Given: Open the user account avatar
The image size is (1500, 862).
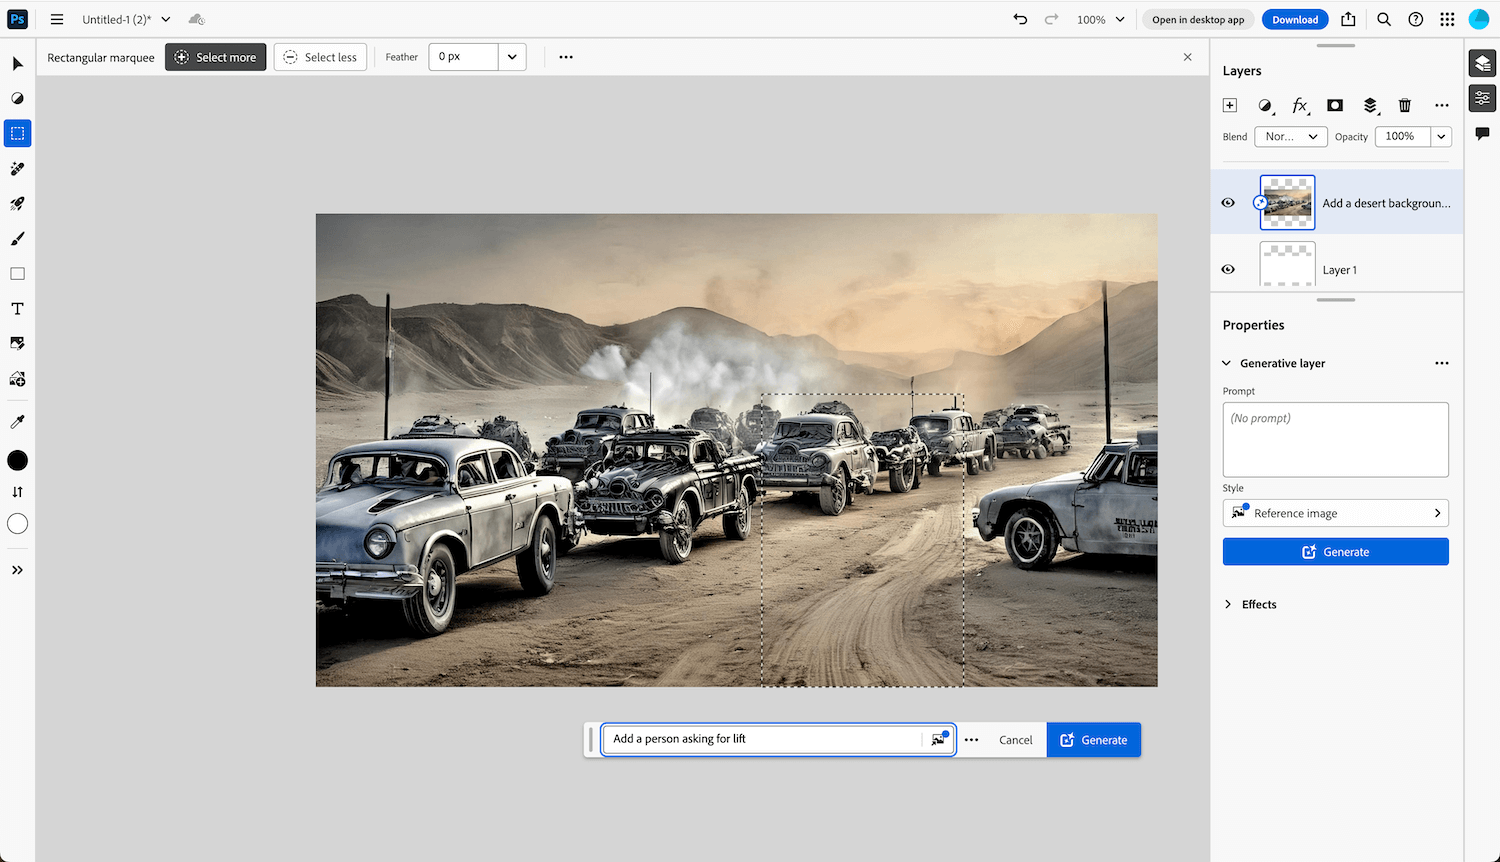Looking at the screenshot, I should (x=1479, y=19).
